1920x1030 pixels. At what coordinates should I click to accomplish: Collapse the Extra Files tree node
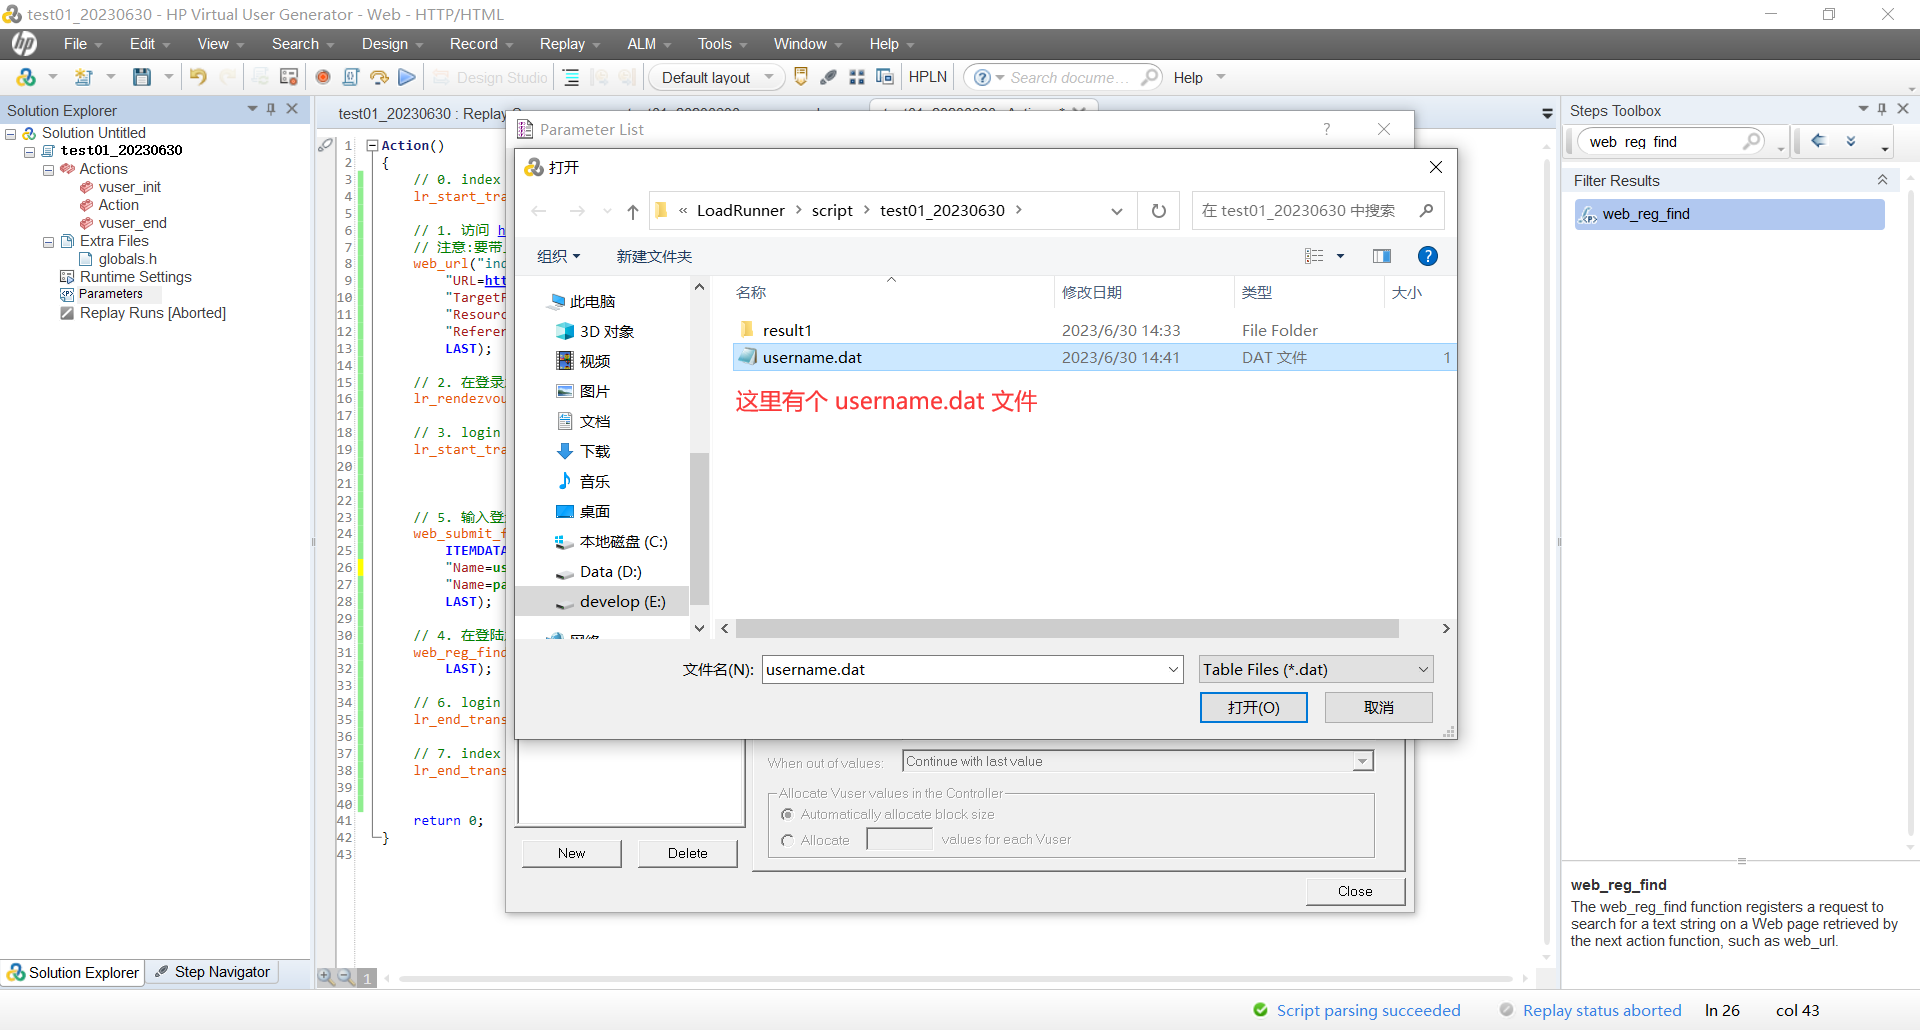point(48,241)
